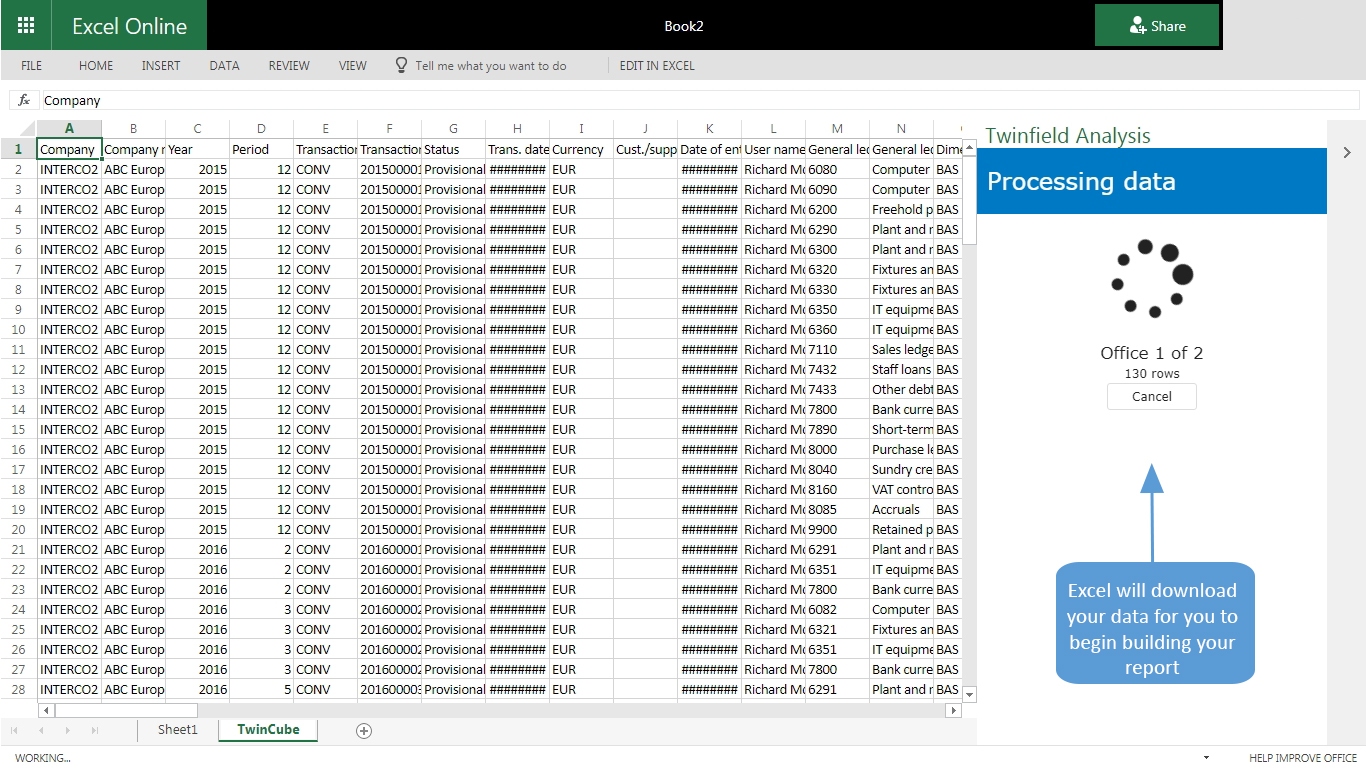This screenshot has width=1366, height=768.
Task: Select row 15 header
Action: click(18, 429)
